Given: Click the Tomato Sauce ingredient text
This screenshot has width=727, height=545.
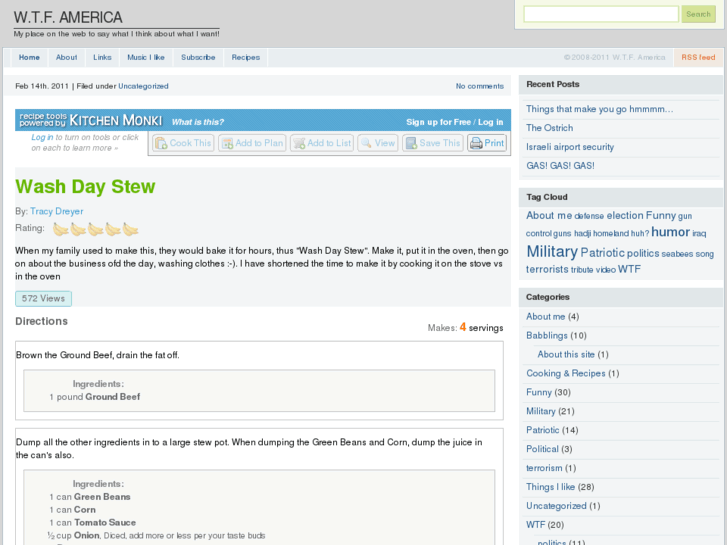Looking at the screenshot, I should pos(105,523).
